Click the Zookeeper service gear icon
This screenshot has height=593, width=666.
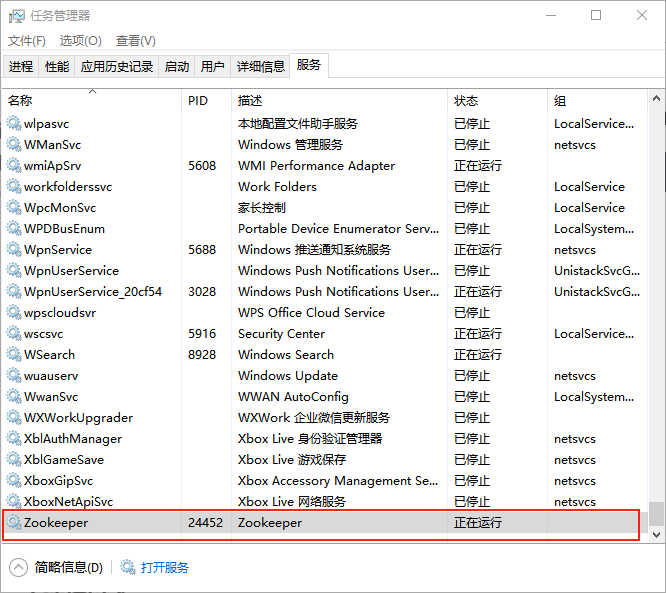point(14,522)
